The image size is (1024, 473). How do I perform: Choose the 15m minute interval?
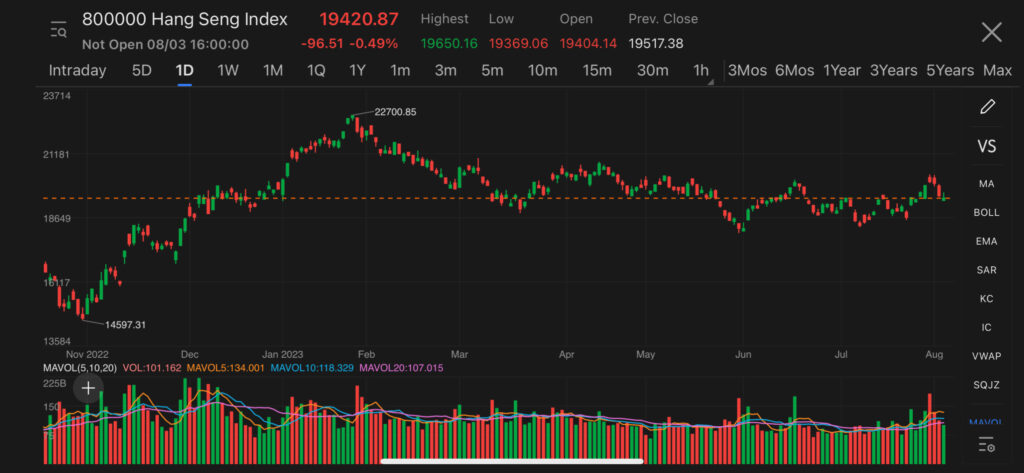click(x=597, y=71)
